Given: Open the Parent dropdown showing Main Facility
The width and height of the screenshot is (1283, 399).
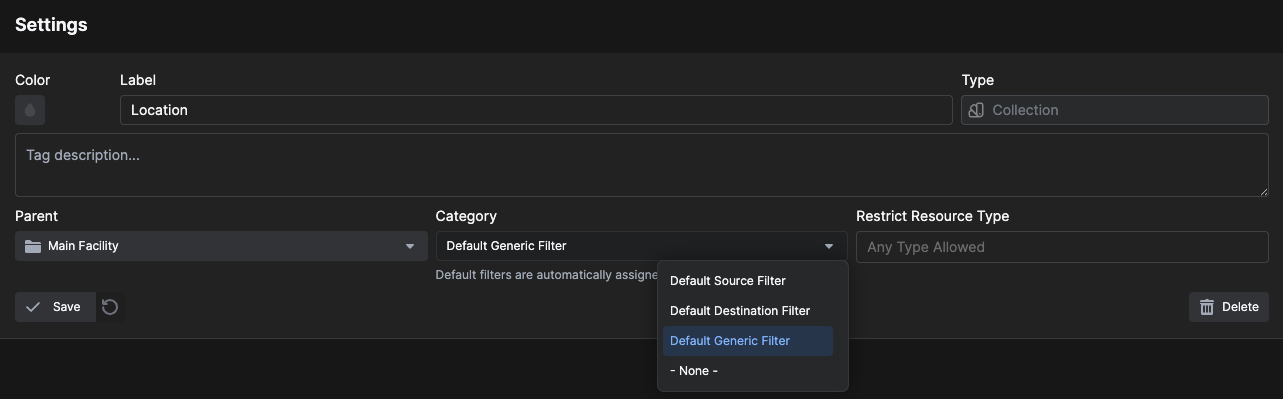Looking at the screenshot, I should pyautogui.click(x=221, y=246).
